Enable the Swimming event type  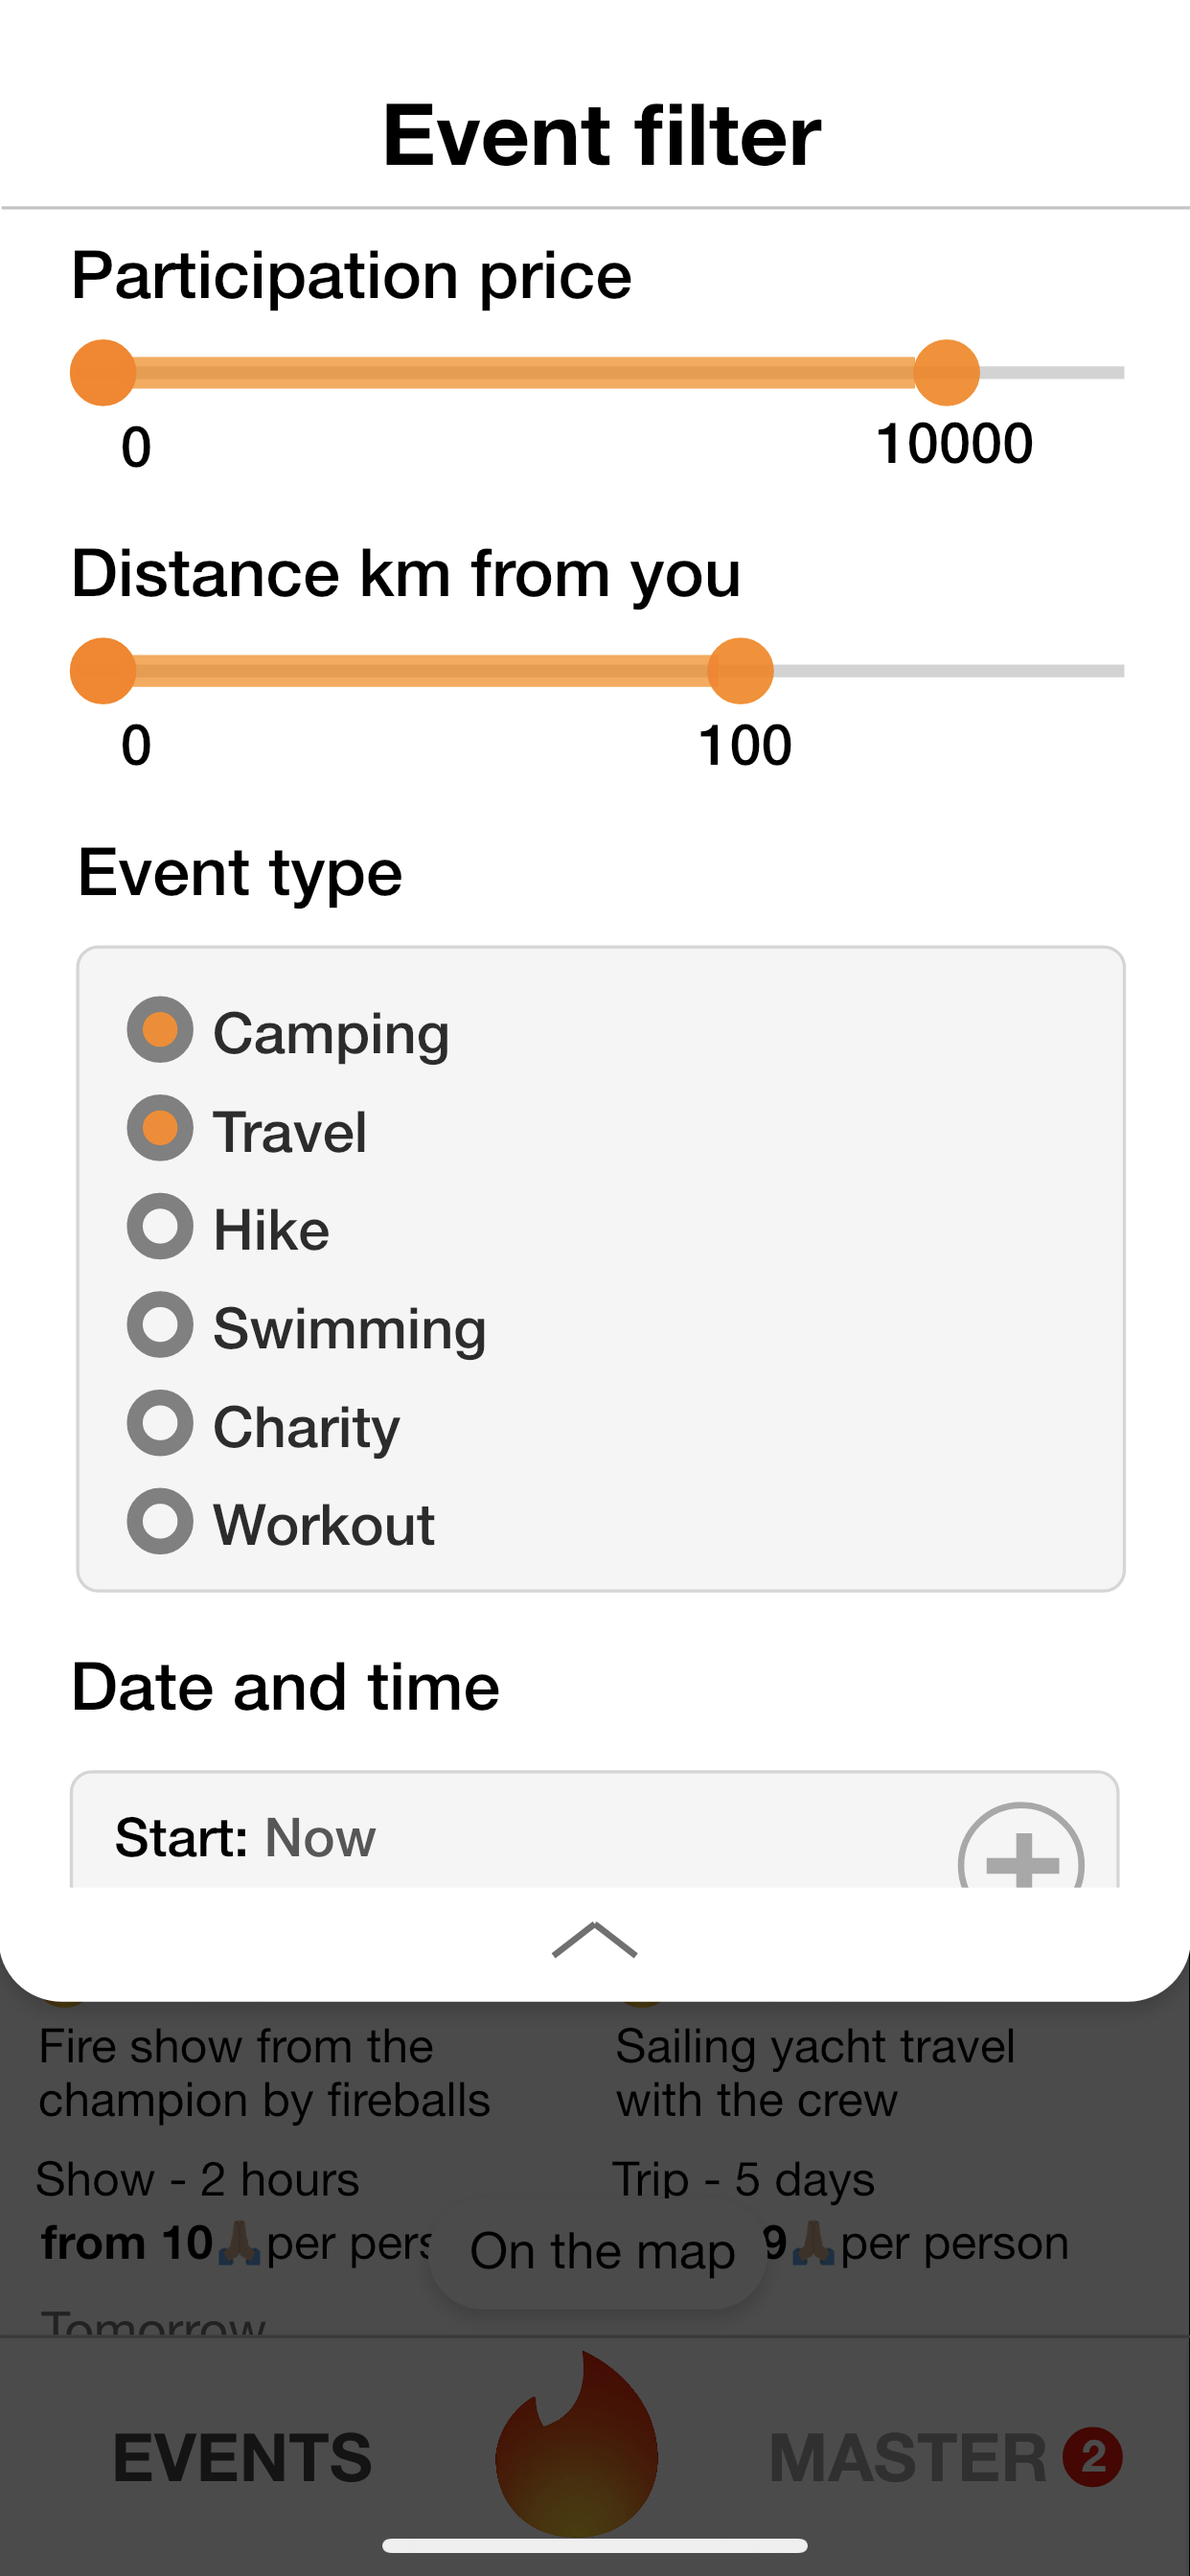click(x=160, y=1325)
